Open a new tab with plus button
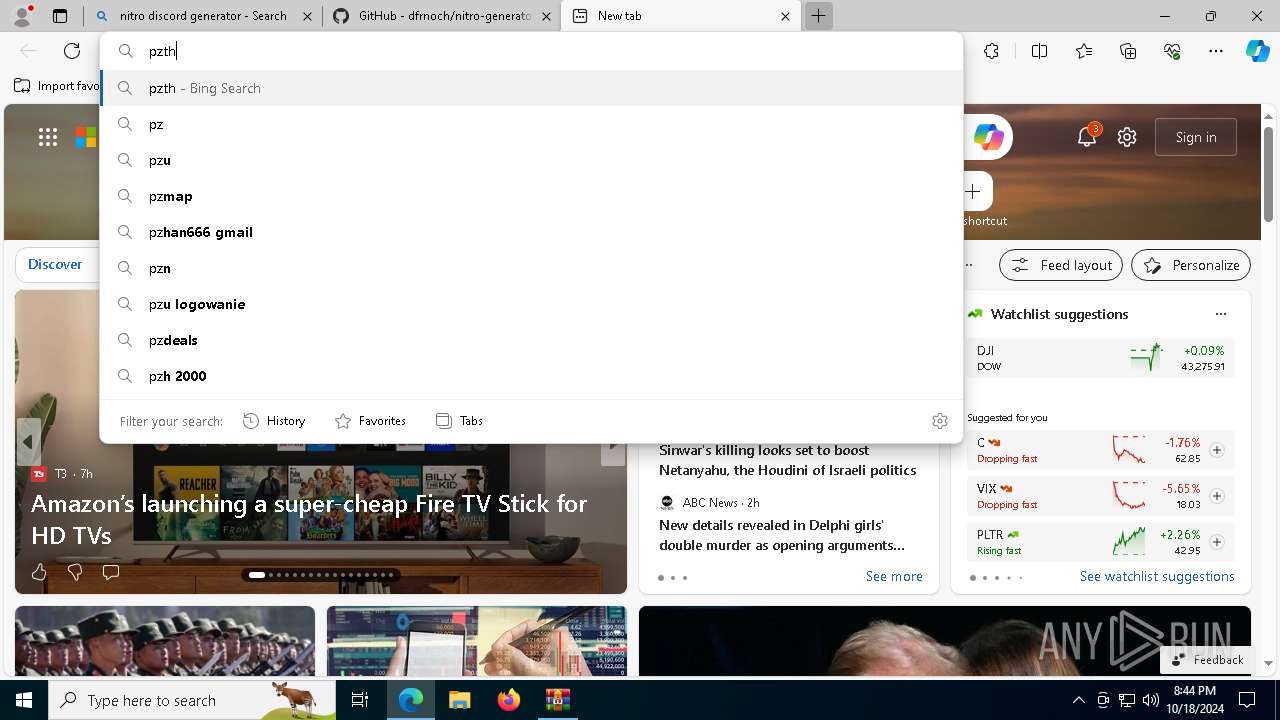The image size is (1280, 720). (x=818, y=16)
